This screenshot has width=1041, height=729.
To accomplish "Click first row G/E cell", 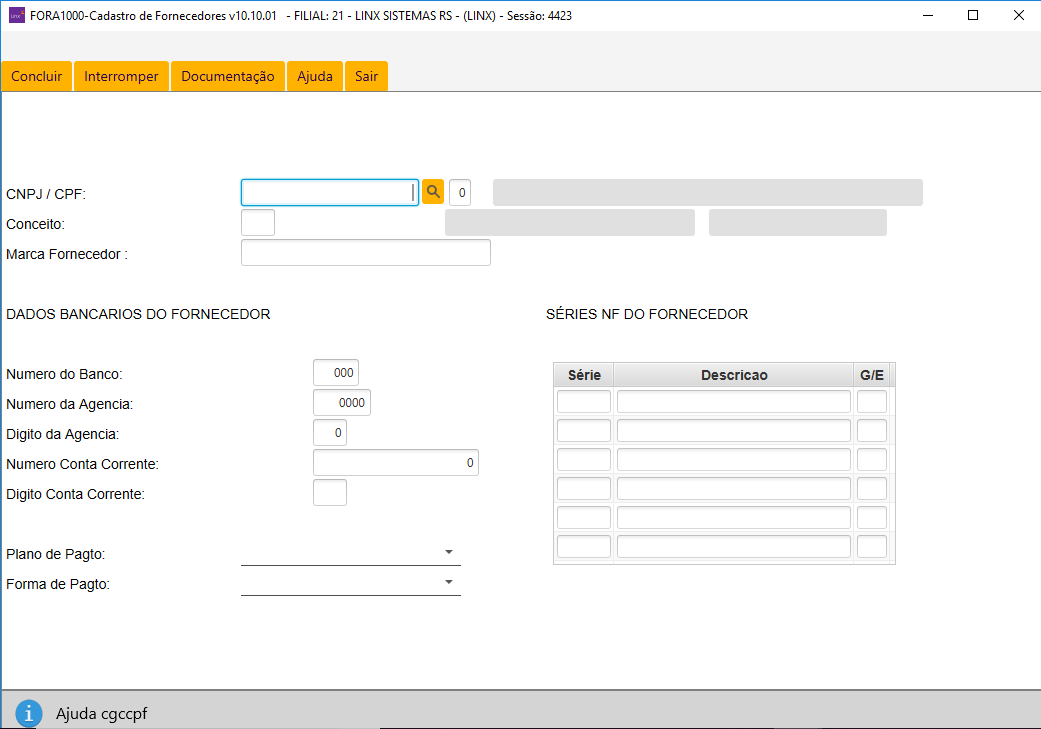I will (872, 402).
